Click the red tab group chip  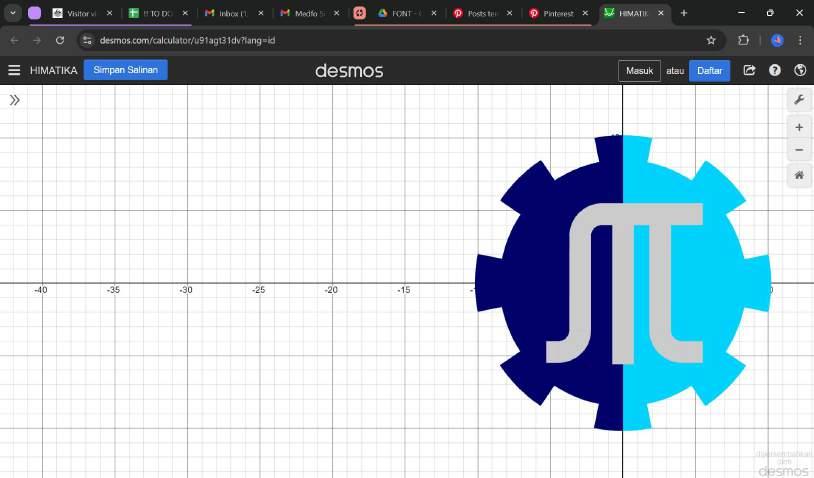(360, 13)
